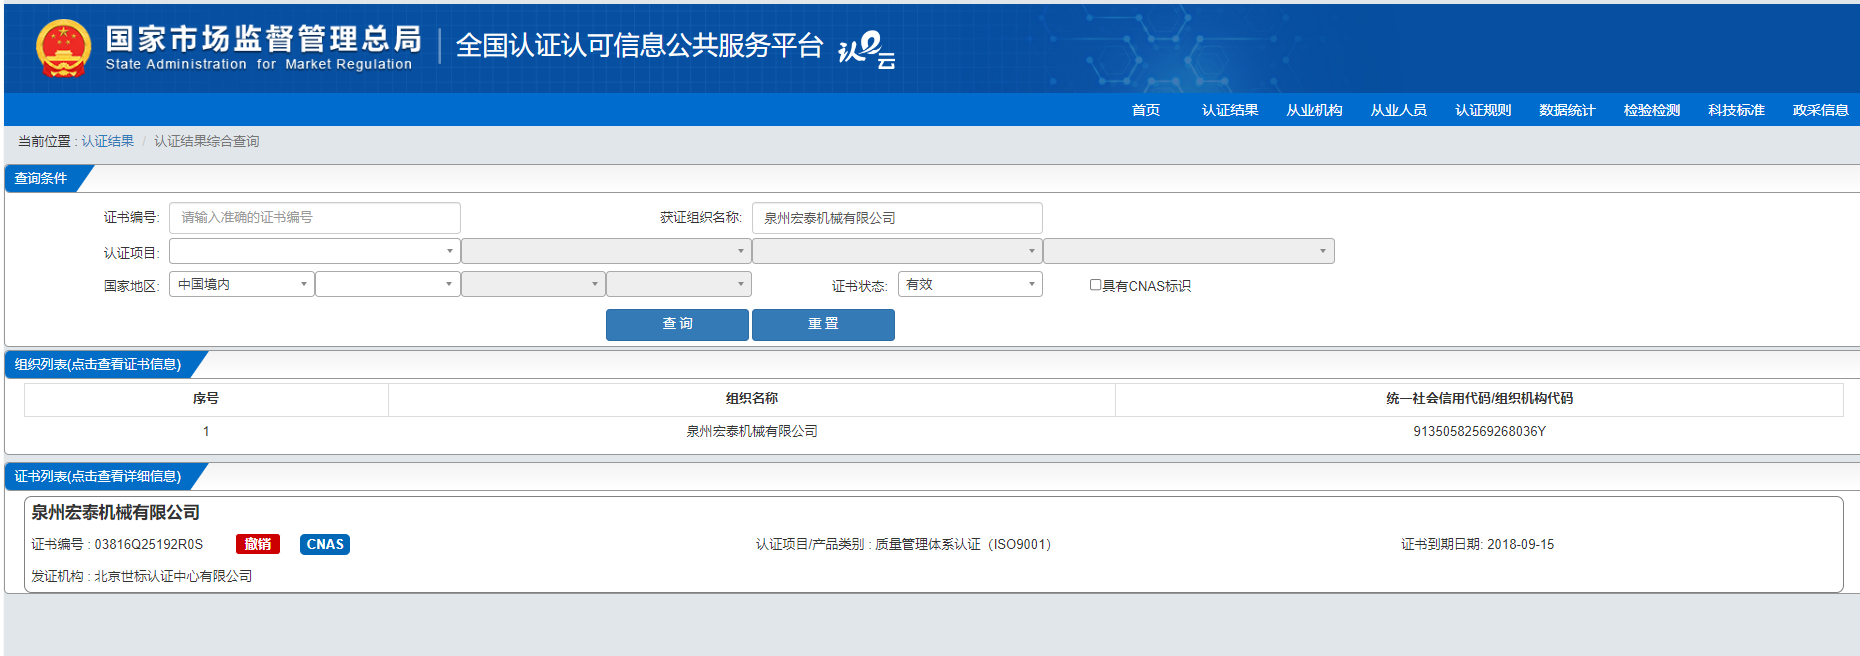Open certificate card title 泉州宏泰机械有限公司

coord(115,512)
